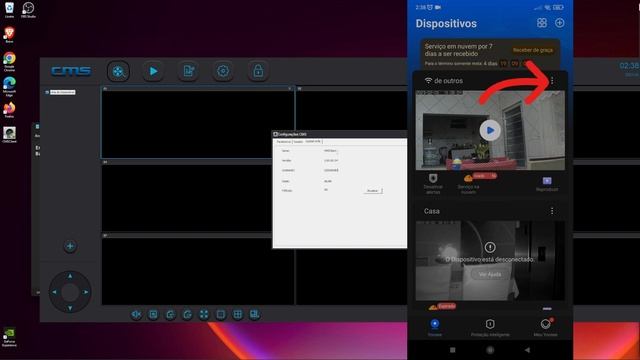Screen dimensions: 640x360
Task: Play the 'de outros' camera live feed
Action: coord(490,131)
